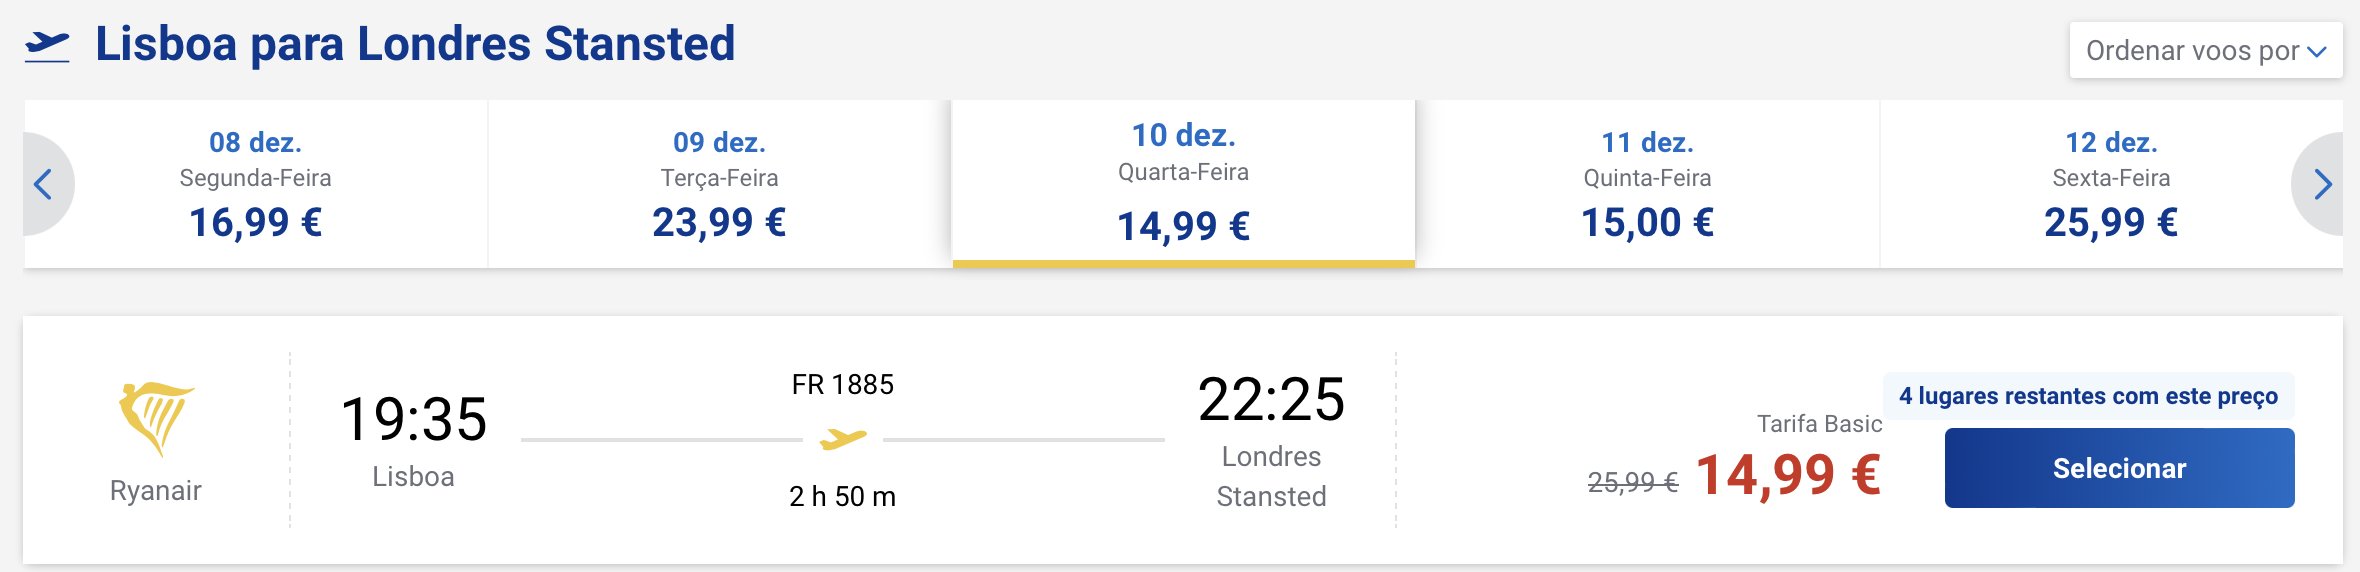
Task: Click the "4 lugares restantes" notice
Action: pyautogui.click(x=2088, y=396)
